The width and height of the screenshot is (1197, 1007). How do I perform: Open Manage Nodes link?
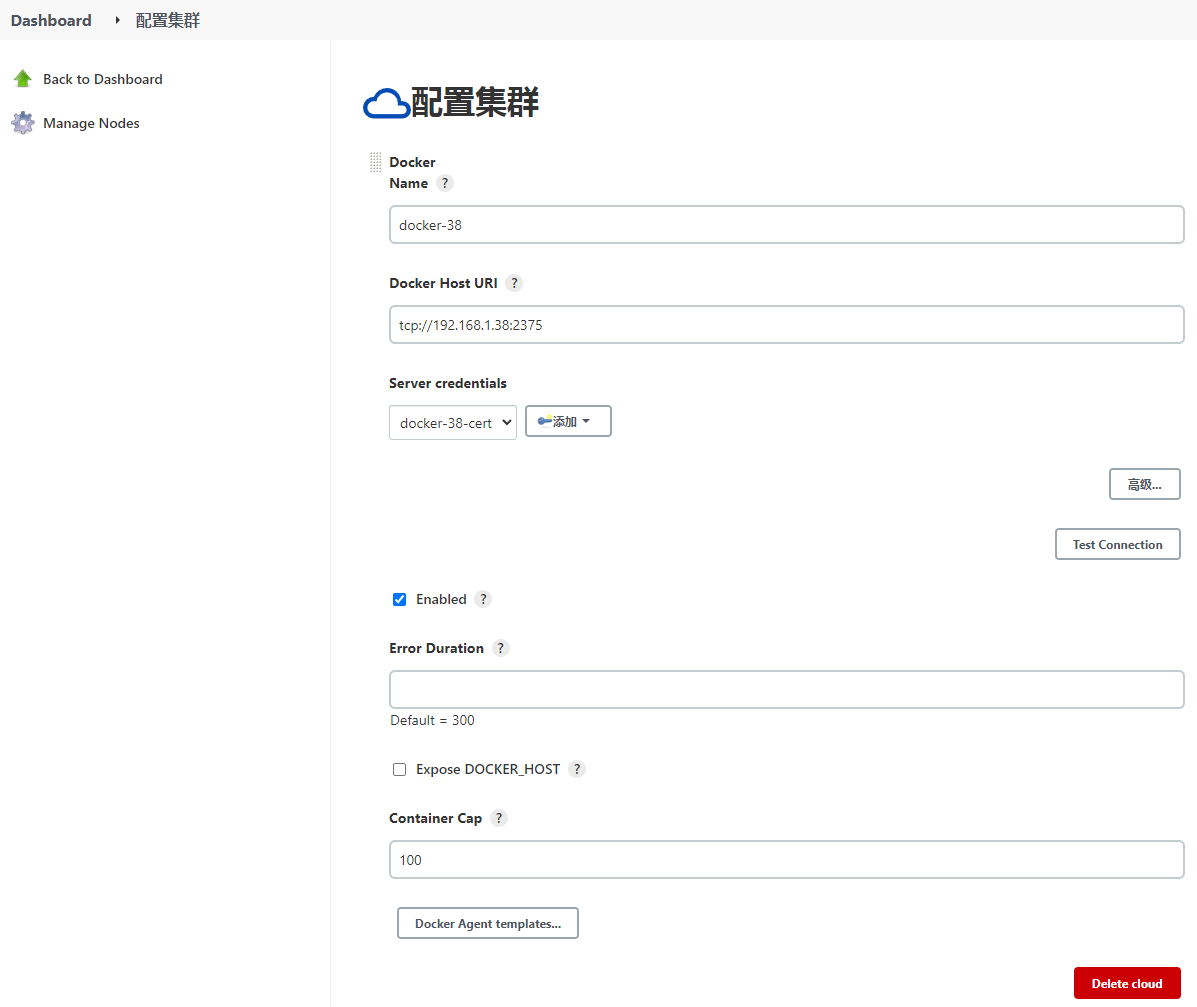tap(91, 123)
